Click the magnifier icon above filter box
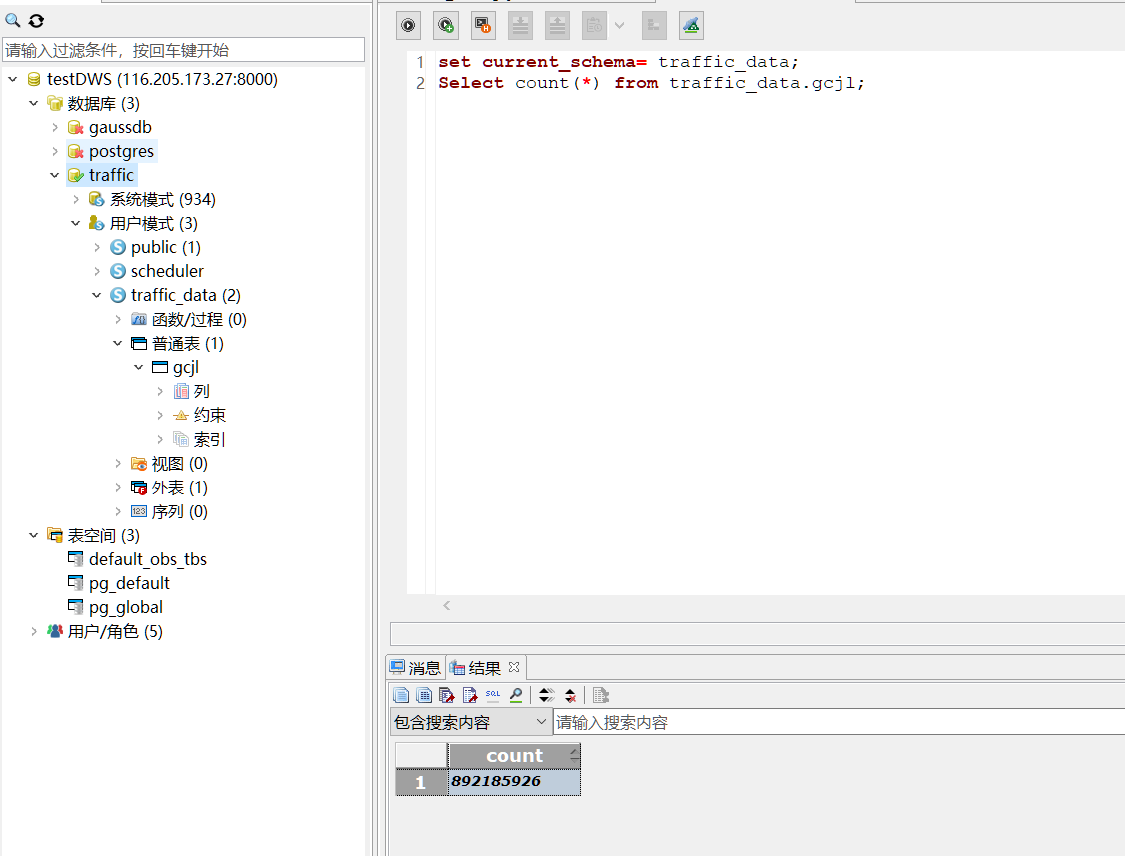The height and width of the screenshot is (856, 1125). [13, 20]
